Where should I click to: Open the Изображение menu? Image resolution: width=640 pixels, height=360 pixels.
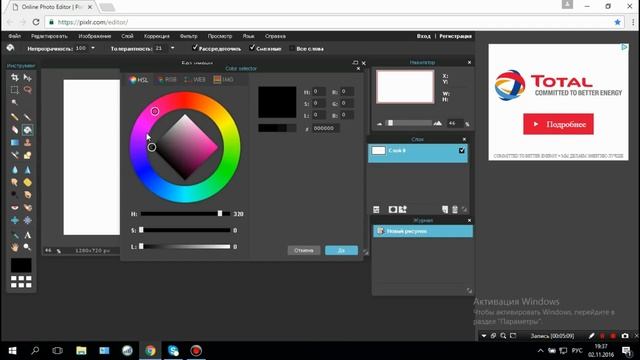tap(95, 36)
